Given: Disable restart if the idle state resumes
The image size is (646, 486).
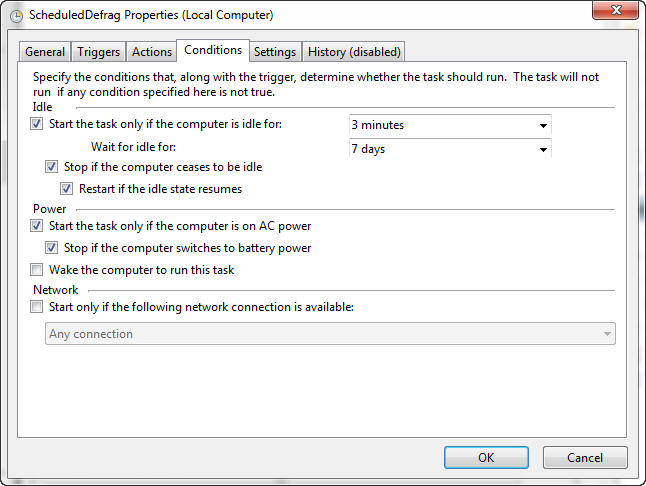Looking at the screenshot, I should pos(68,188).
